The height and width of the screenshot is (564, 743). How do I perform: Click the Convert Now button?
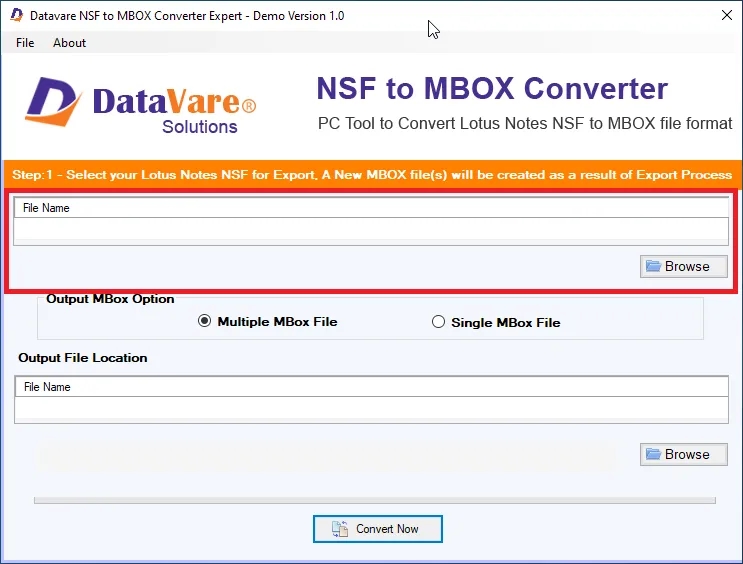[x=378, y=528]
